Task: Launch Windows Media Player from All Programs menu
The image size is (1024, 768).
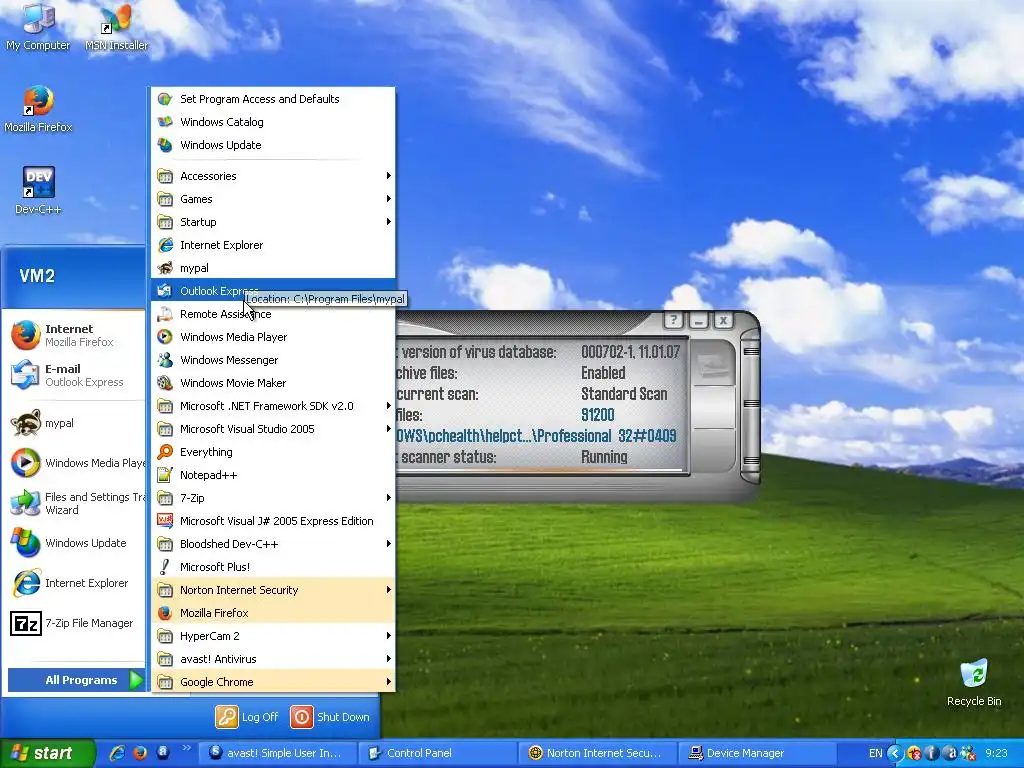Action: coord(273,337)
